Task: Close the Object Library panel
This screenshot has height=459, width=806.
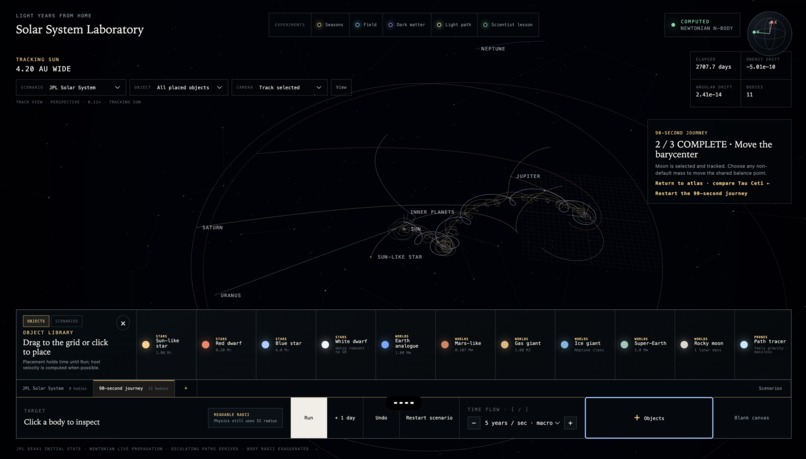Action: coord(123,323)
